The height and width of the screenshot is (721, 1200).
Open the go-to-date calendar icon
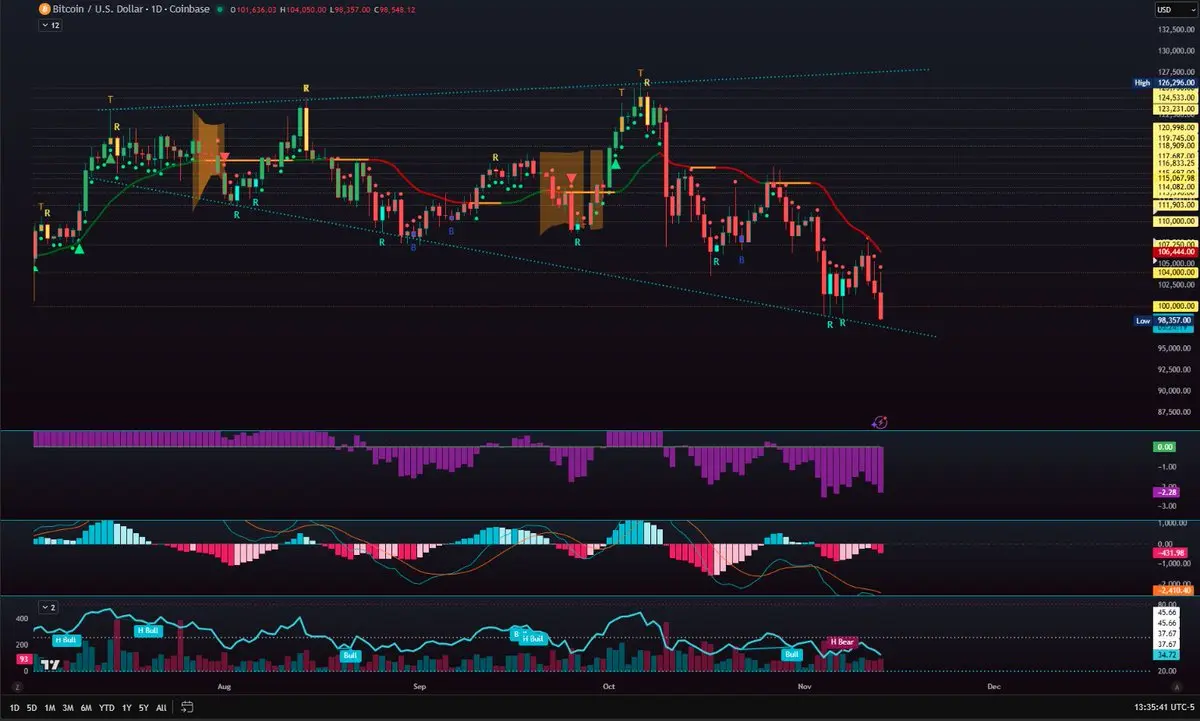(185, 707)
